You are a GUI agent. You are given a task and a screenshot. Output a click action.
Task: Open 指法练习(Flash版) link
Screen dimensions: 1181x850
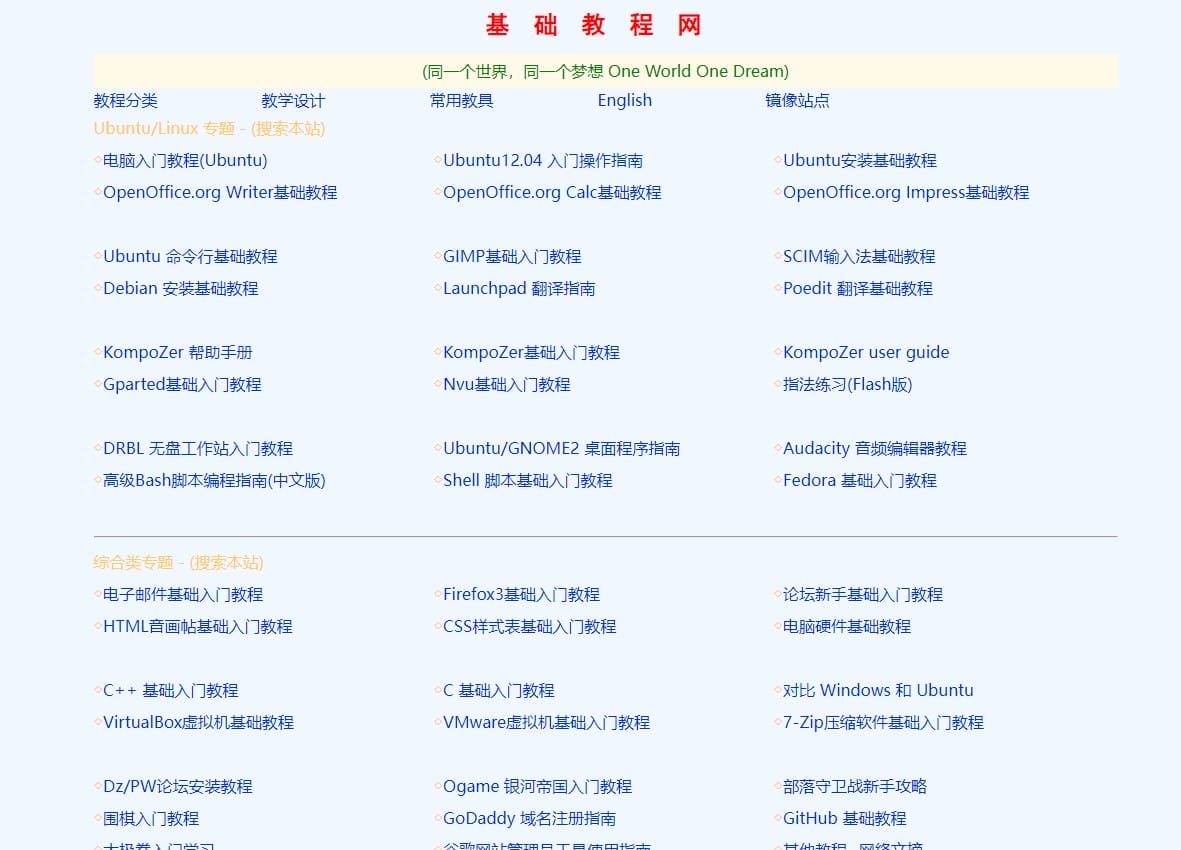pyautogui.click(x=847, y=385)
